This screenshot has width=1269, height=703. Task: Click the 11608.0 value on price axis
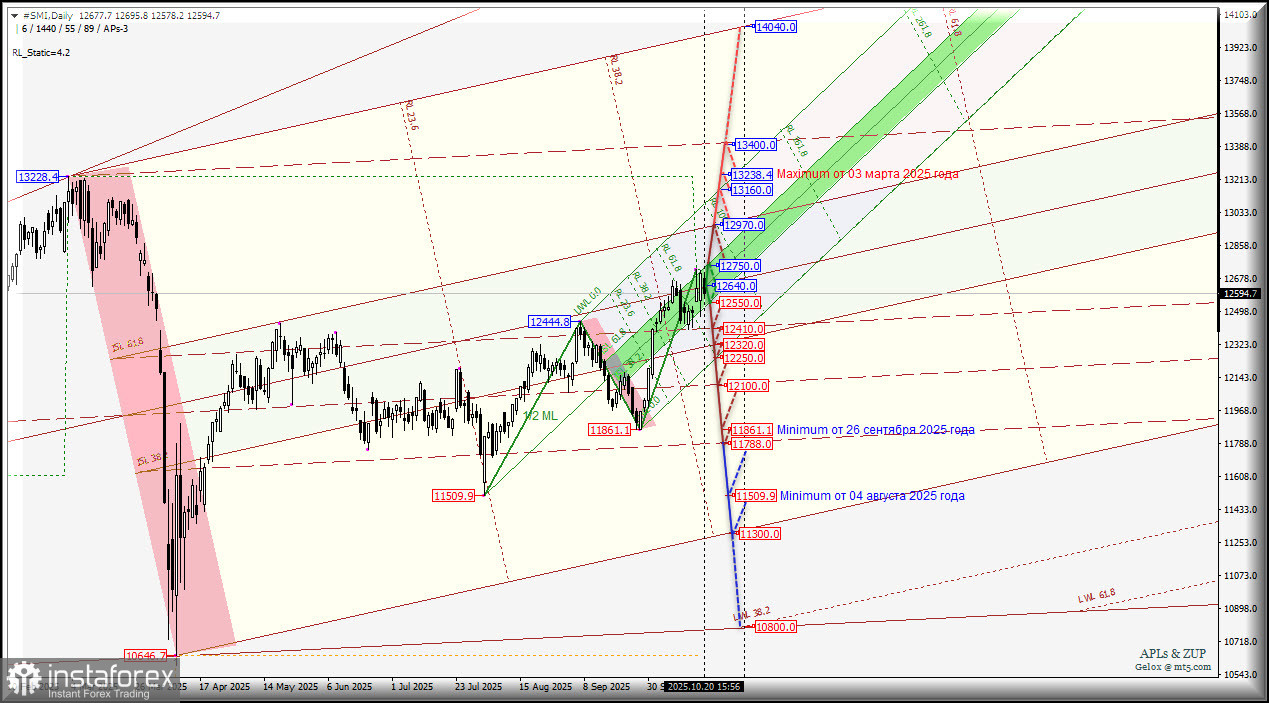point(1239,477)
